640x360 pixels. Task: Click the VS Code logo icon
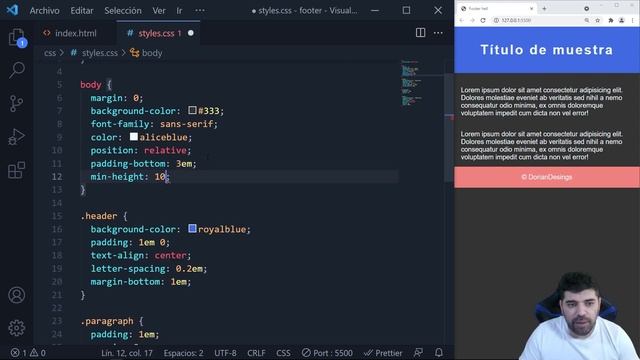(x=12, y=10)
